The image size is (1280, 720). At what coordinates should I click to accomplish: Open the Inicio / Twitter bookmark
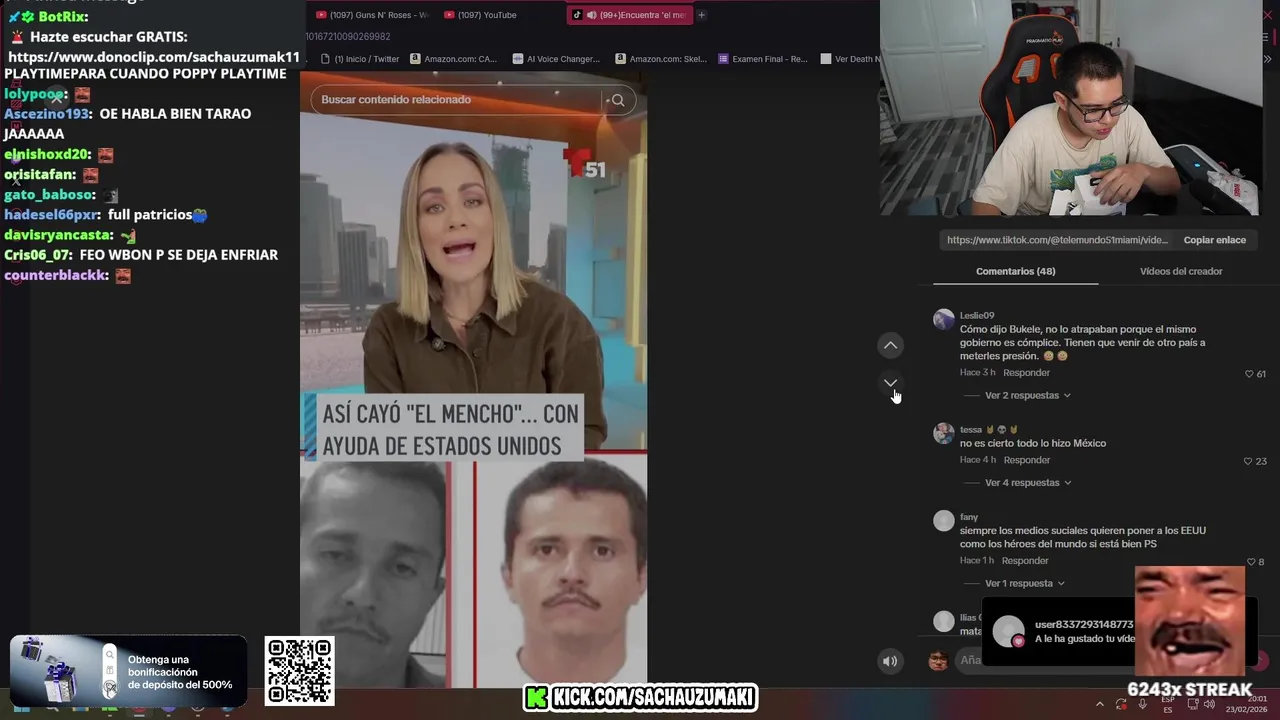(x=359, y=59)
